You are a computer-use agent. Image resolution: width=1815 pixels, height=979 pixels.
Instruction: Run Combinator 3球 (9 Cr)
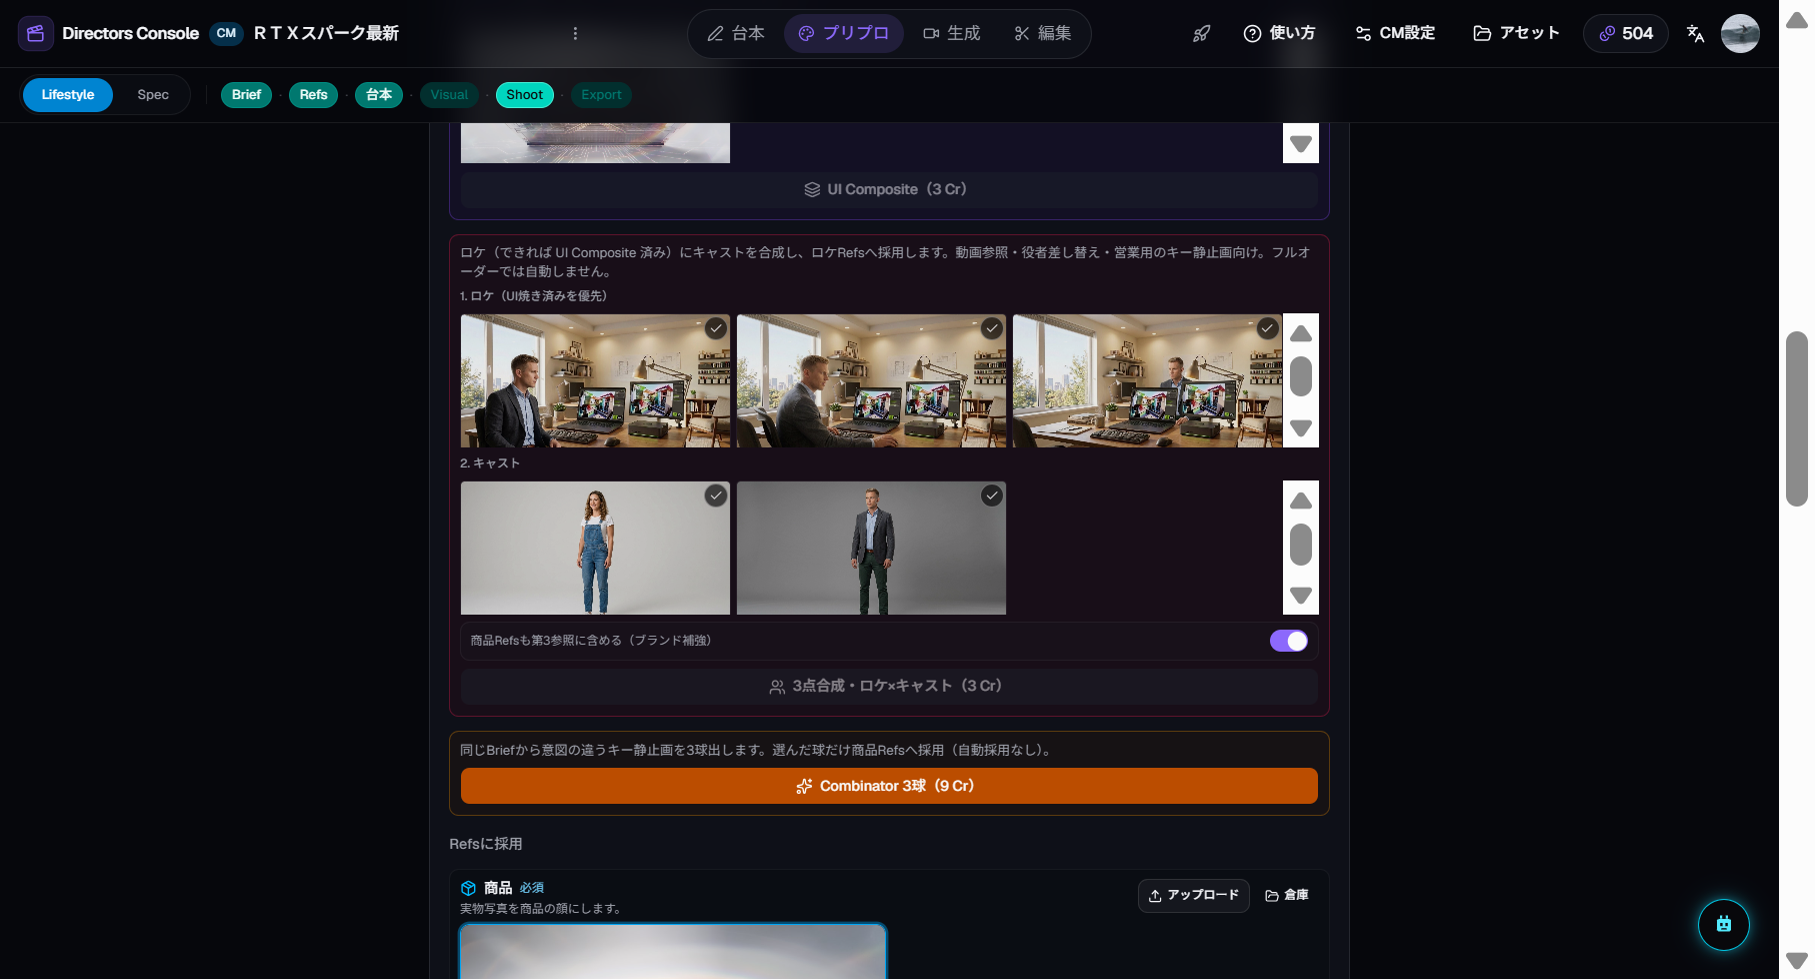(889, 786)
